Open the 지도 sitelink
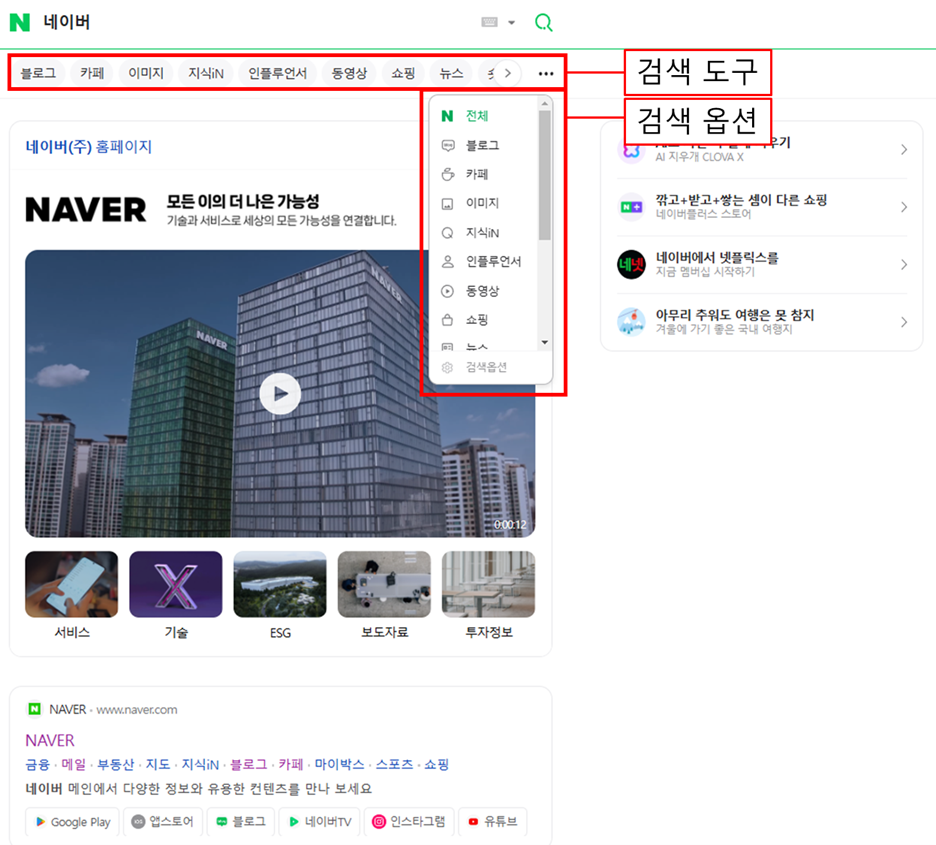Screen dimensions: 936x845 tap(158, 764)
